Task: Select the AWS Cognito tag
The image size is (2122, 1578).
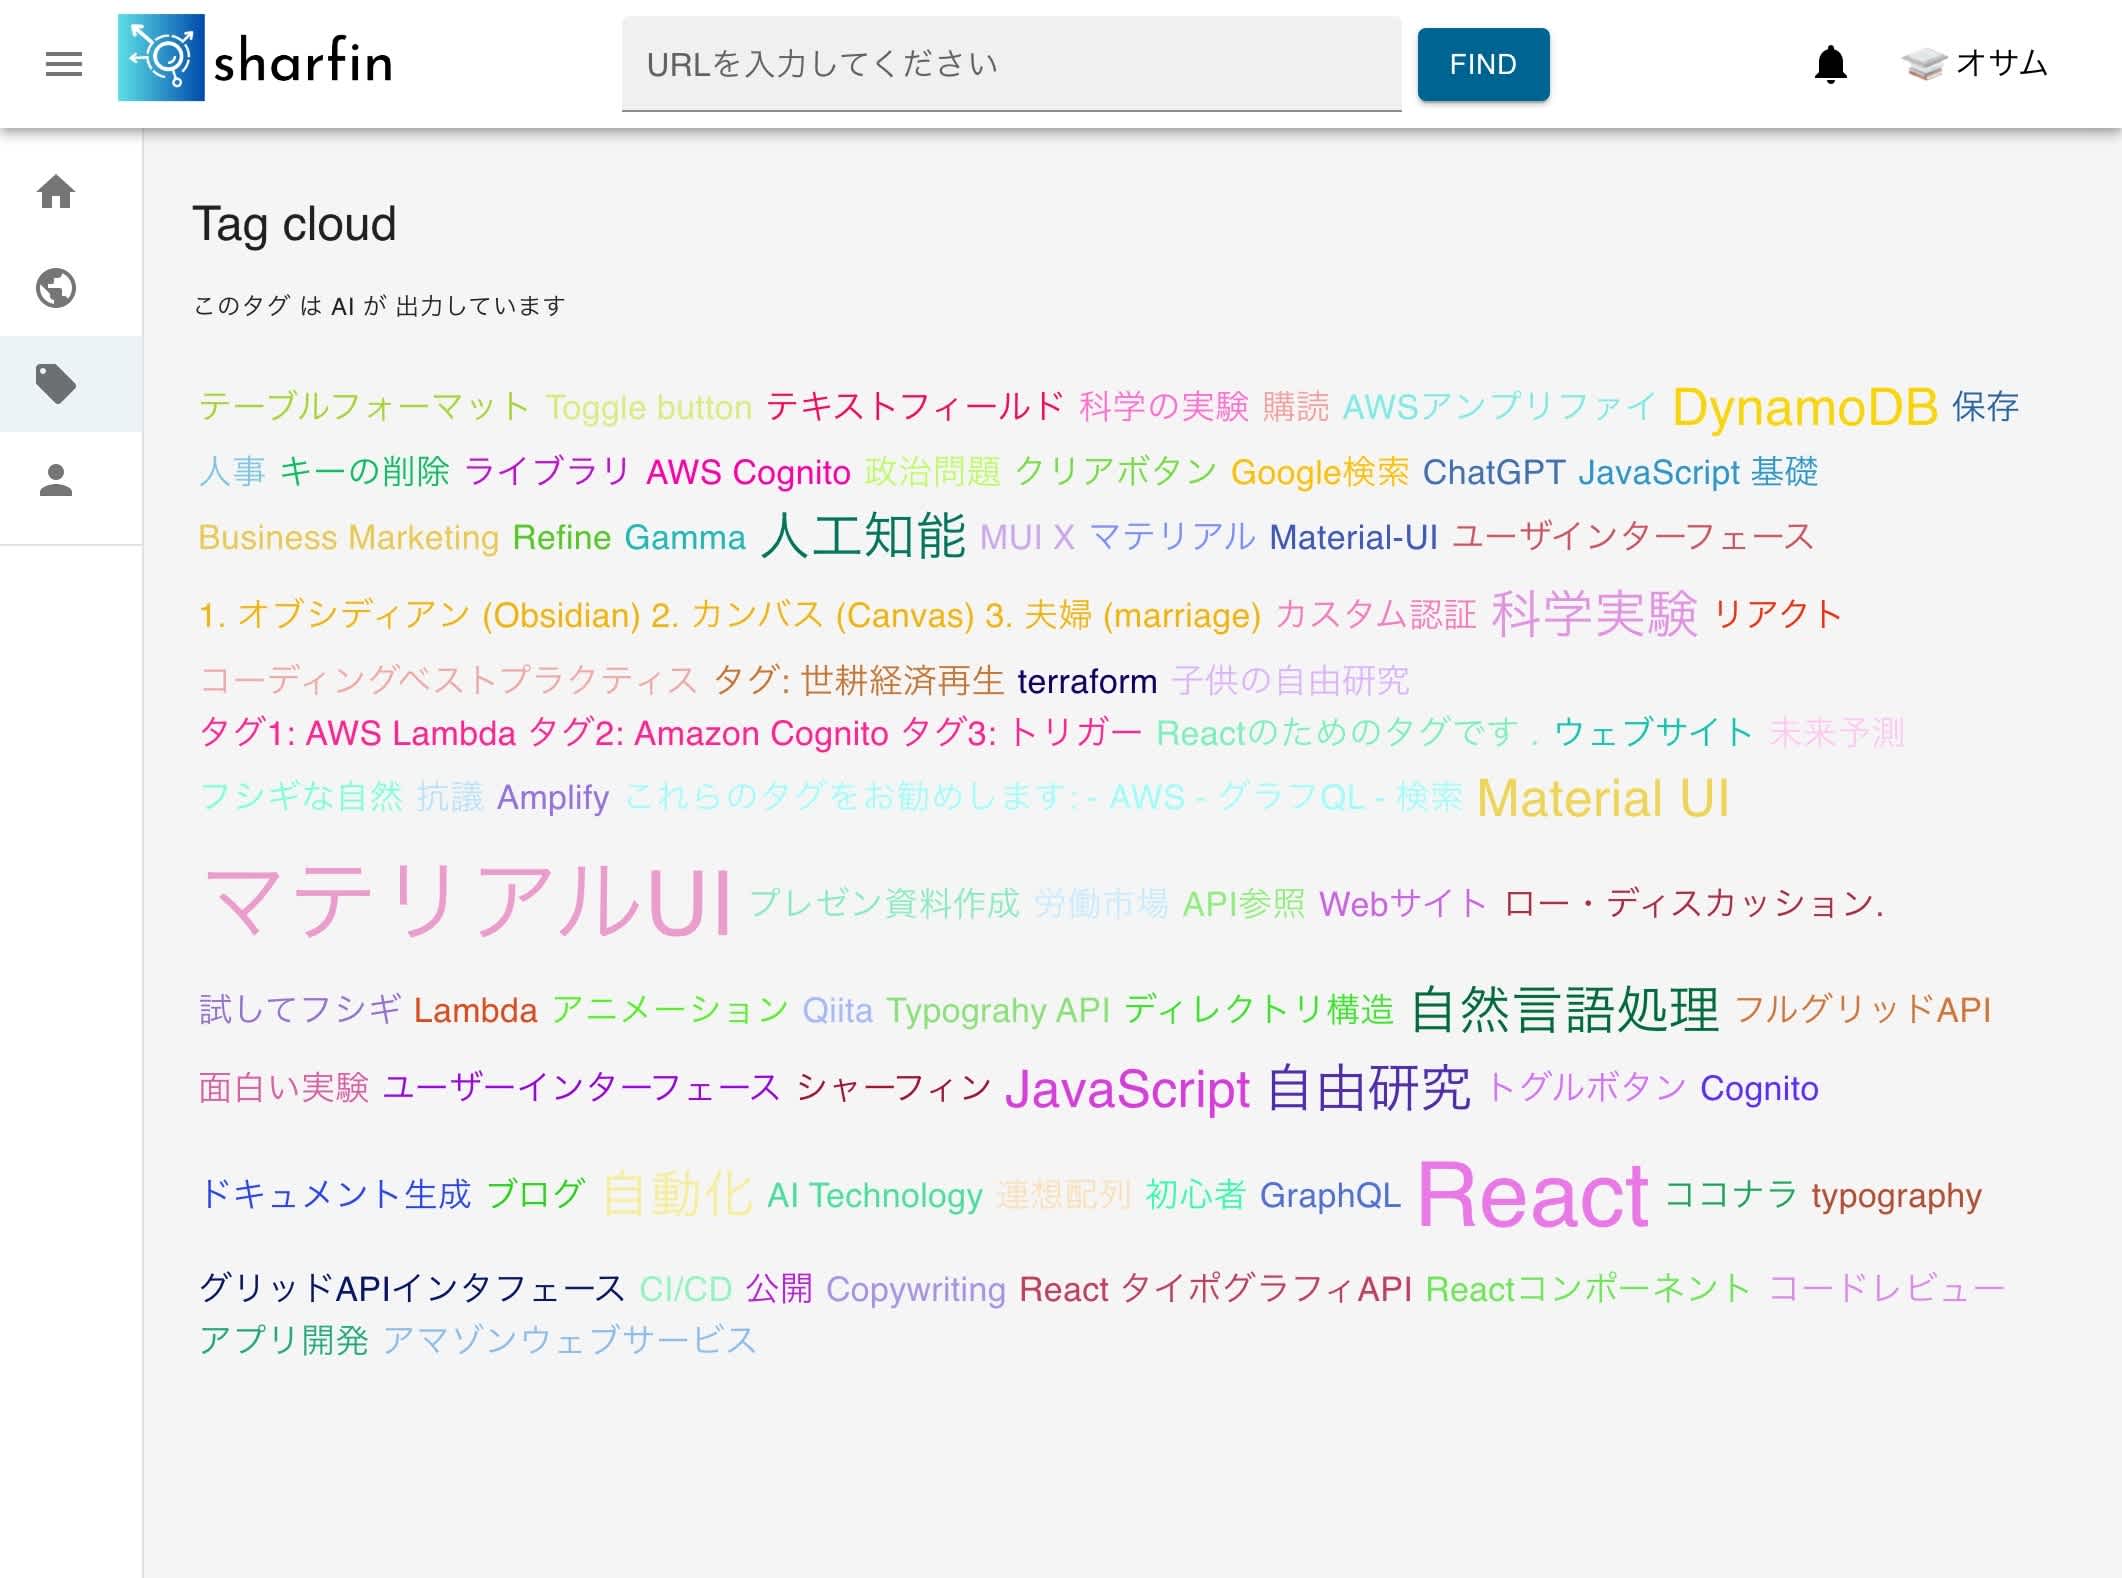Action: (748, 472)
